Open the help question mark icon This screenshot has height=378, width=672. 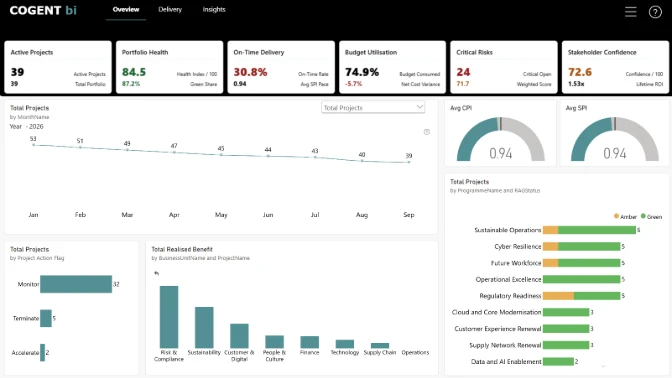click(x=655, y=12)
